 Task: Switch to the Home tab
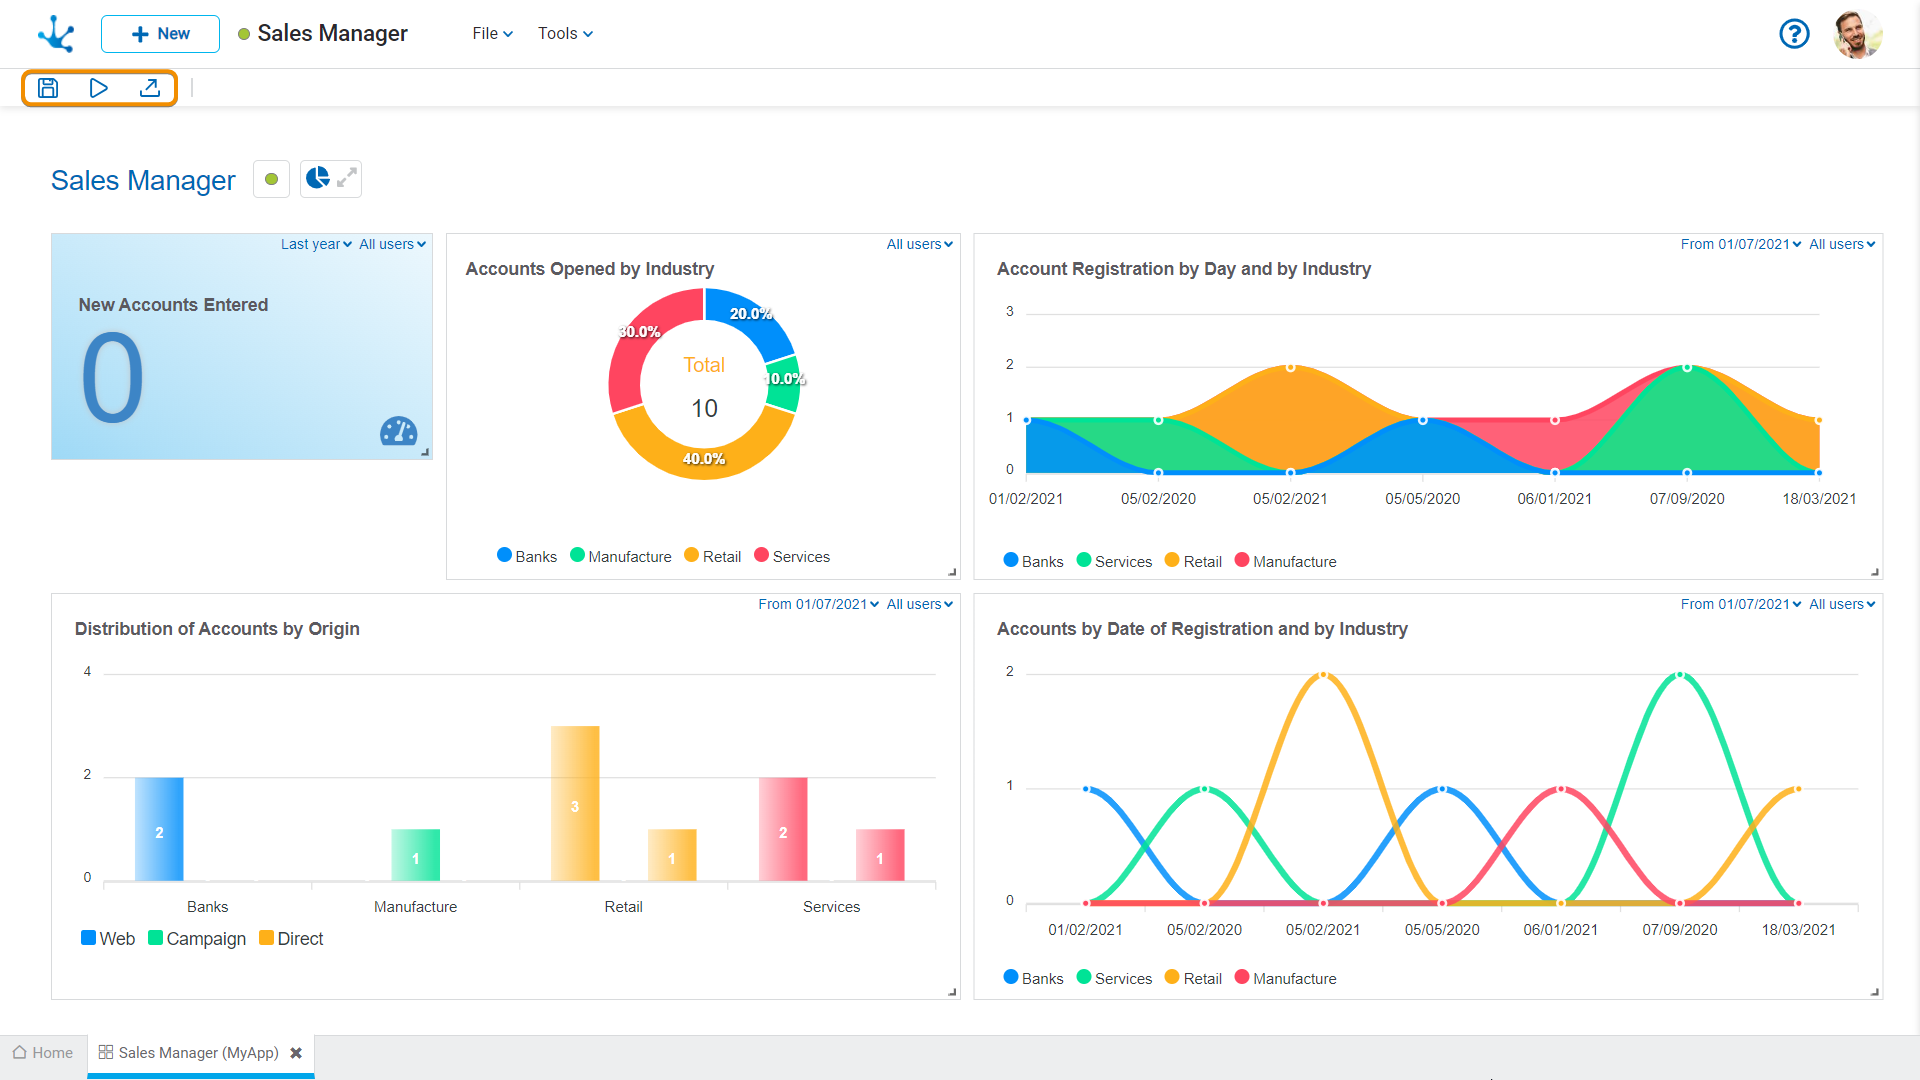pyautogui.click(x=43, y=1053)
